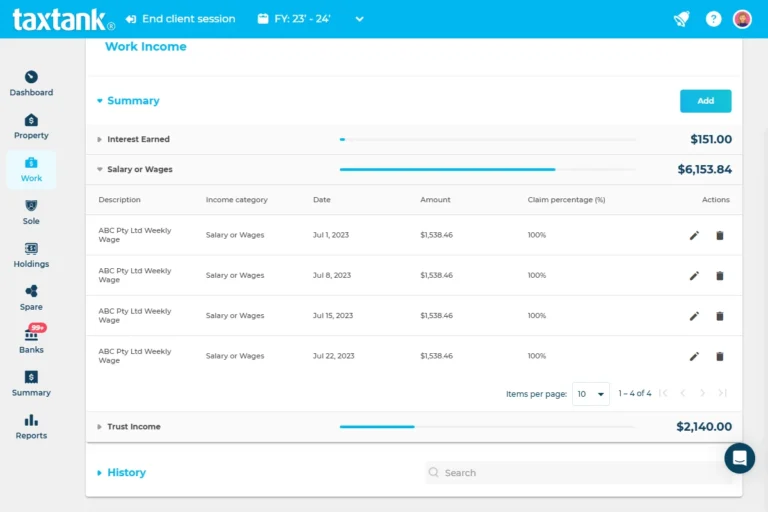The width and height of the screenshot is (768, 512).
Task: Go to last page of results
Action: point(722,393)
